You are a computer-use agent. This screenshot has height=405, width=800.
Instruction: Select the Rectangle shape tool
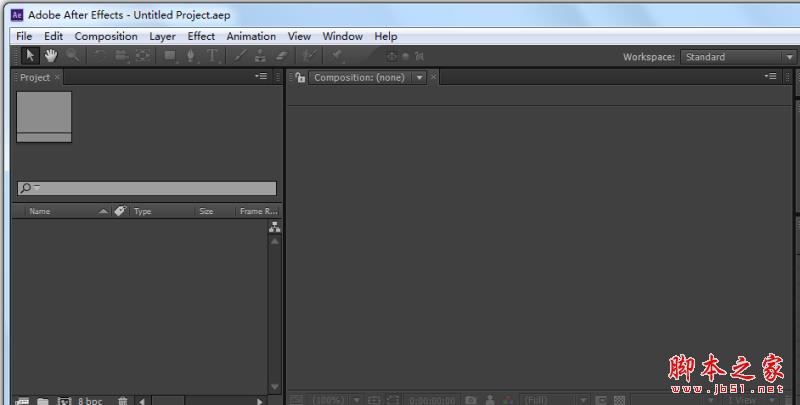pos(170,56)
